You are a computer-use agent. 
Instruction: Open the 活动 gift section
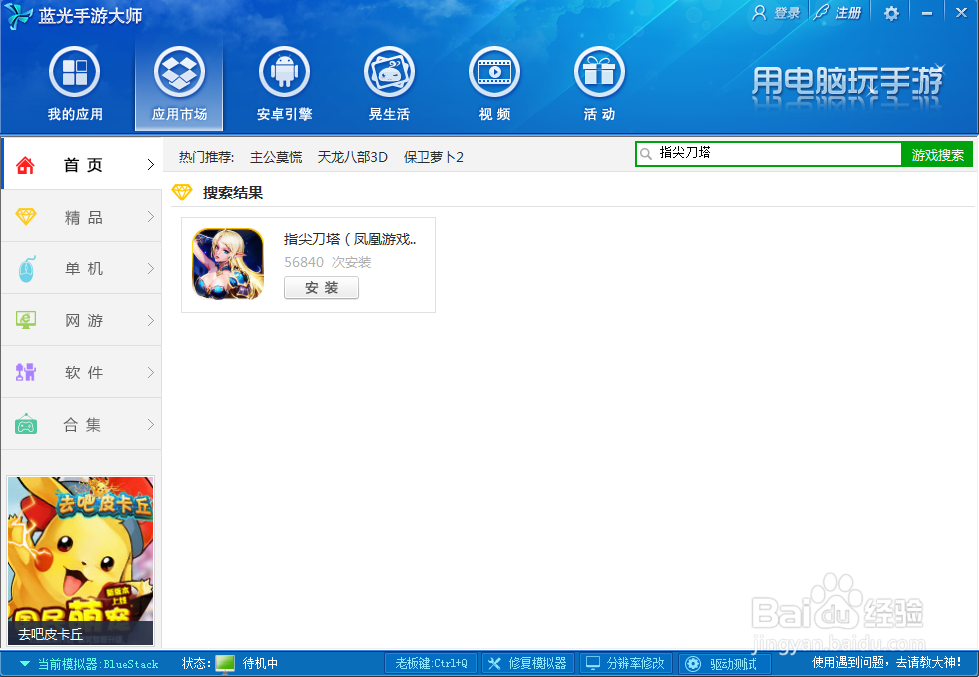tap(599, 84)
